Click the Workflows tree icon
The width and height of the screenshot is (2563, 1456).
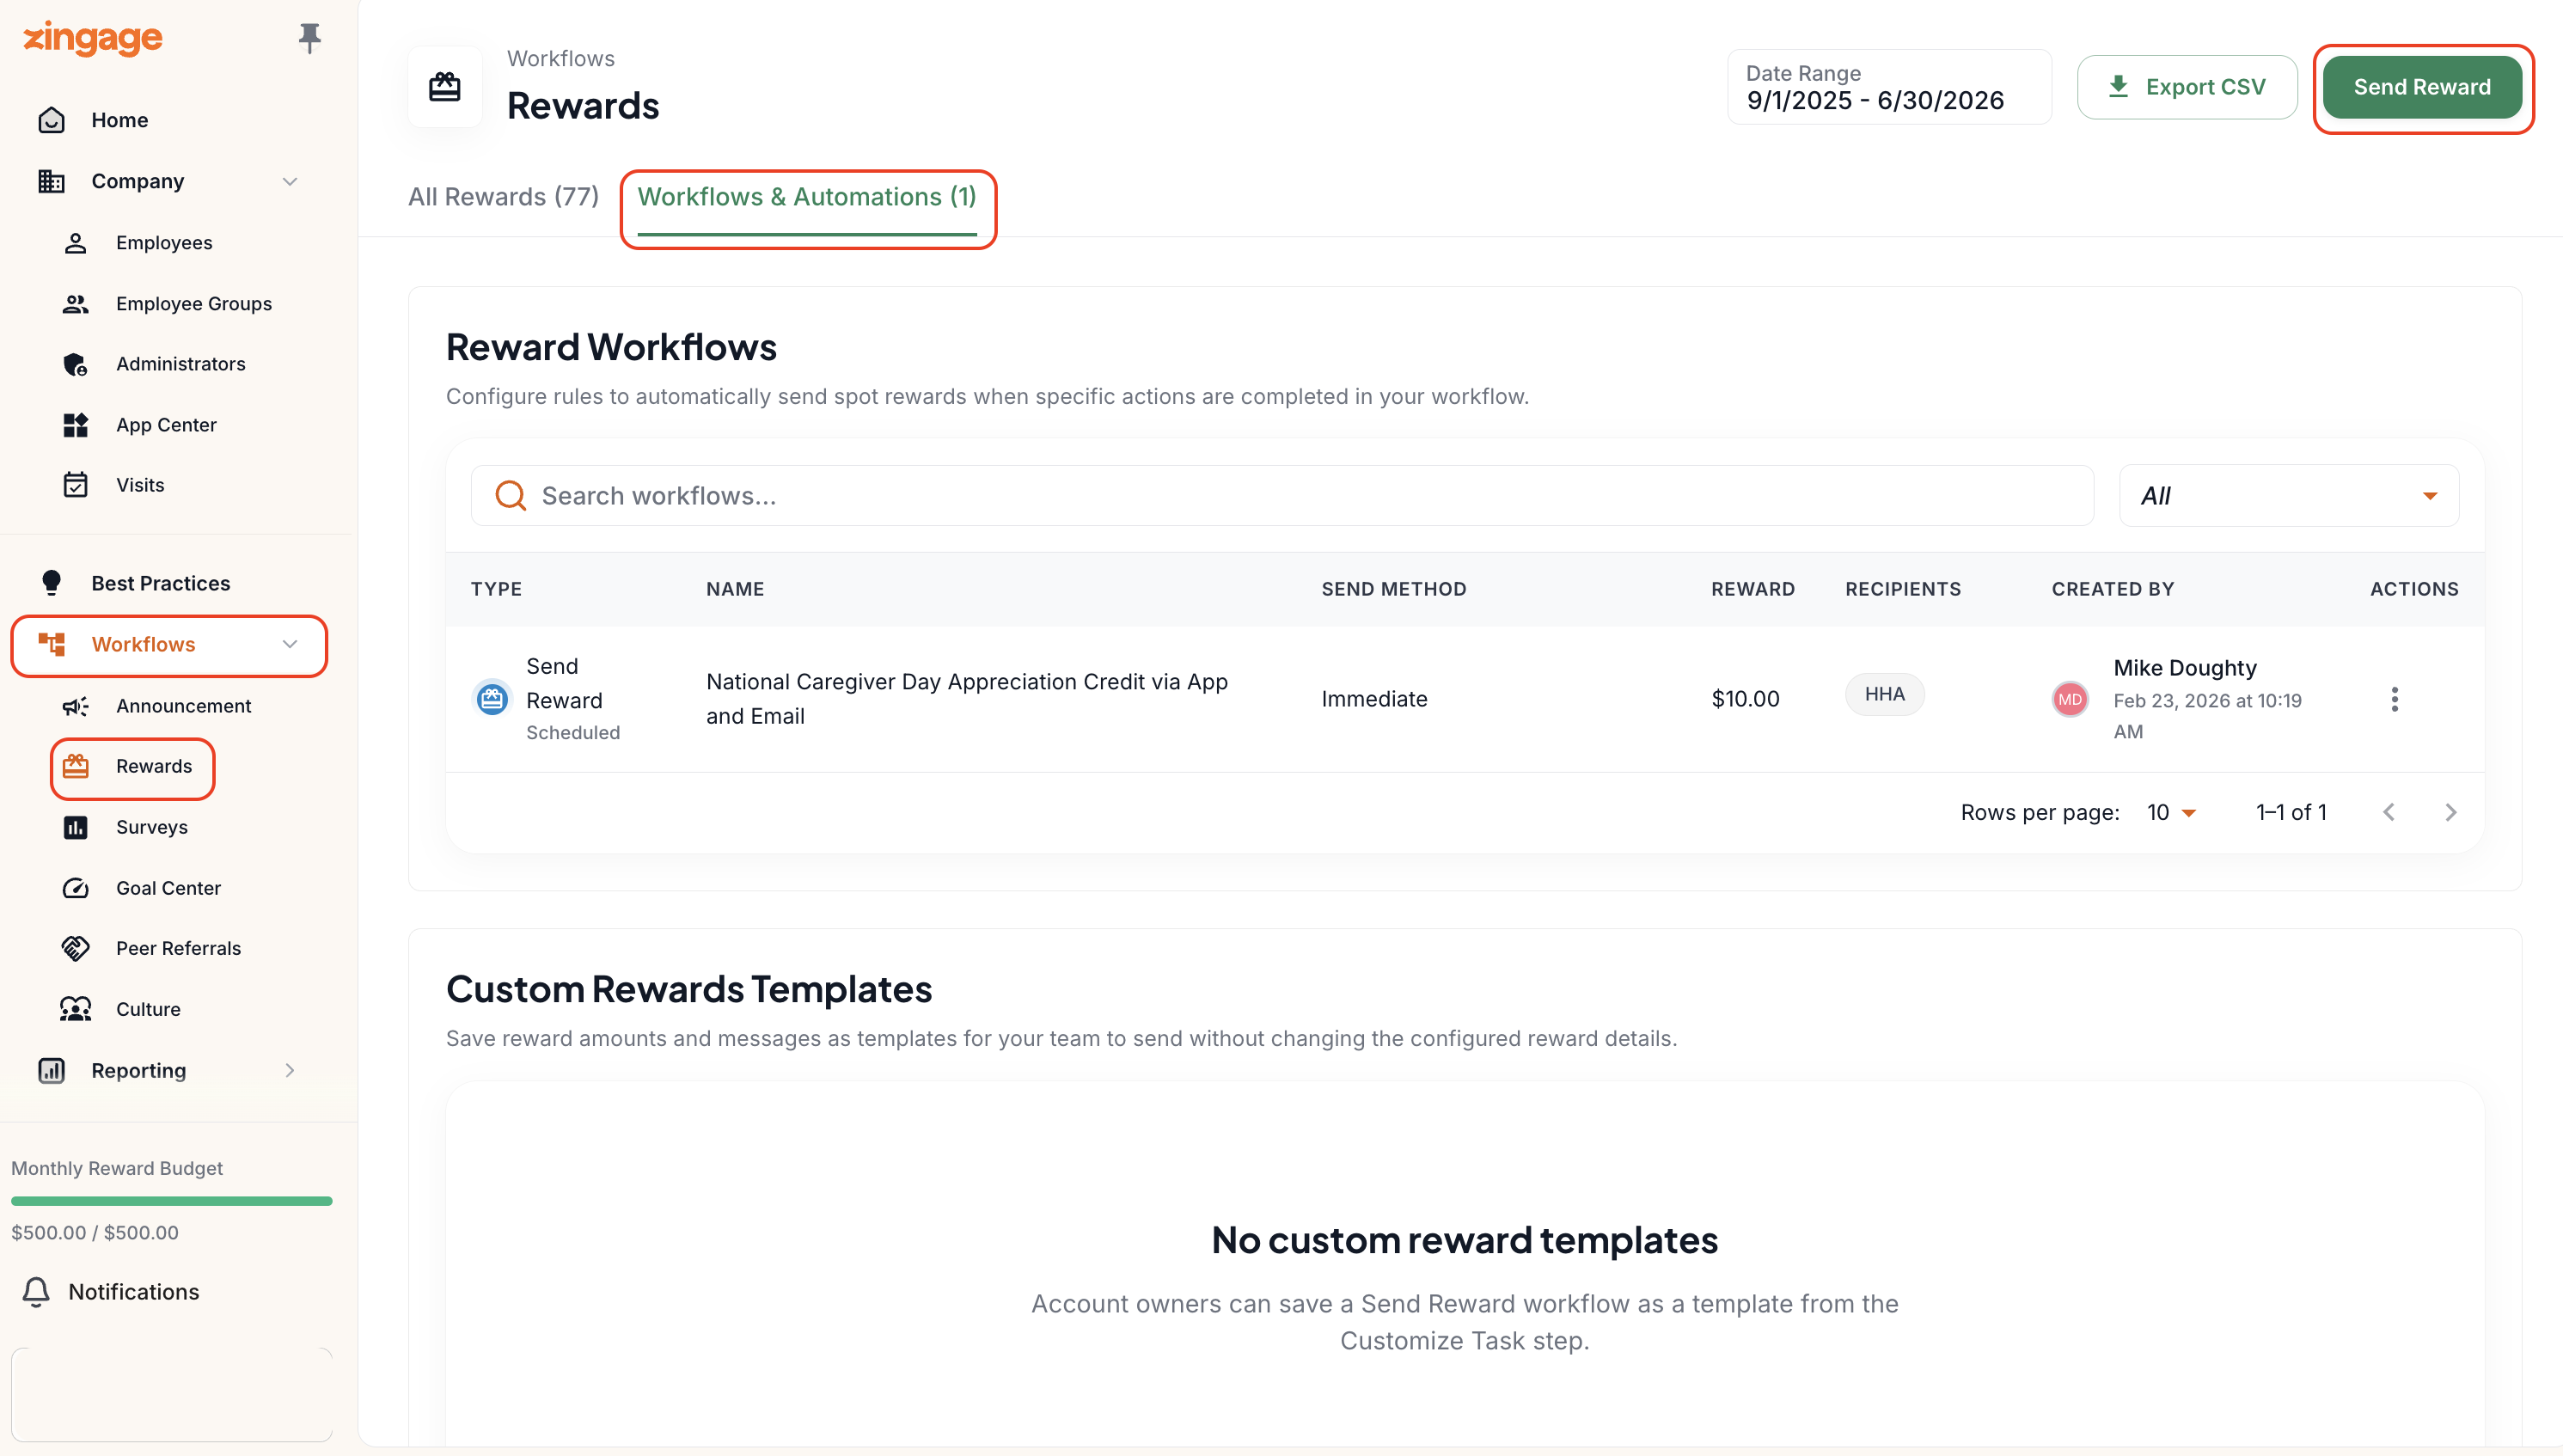point(51,645)
